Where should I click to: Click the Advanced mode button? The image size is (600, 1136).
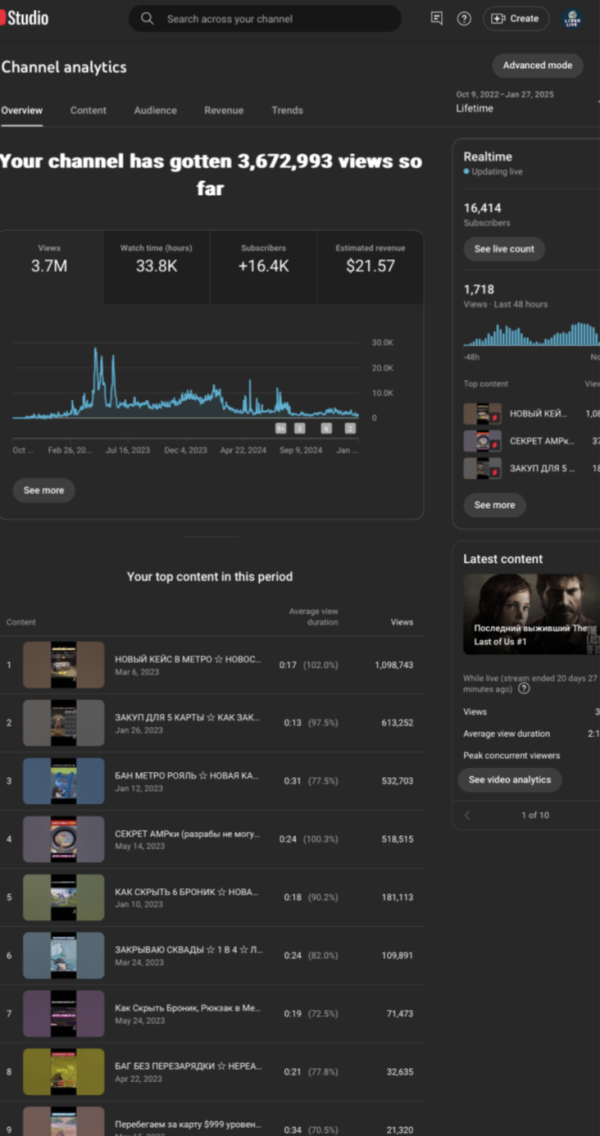click(537, 65)
